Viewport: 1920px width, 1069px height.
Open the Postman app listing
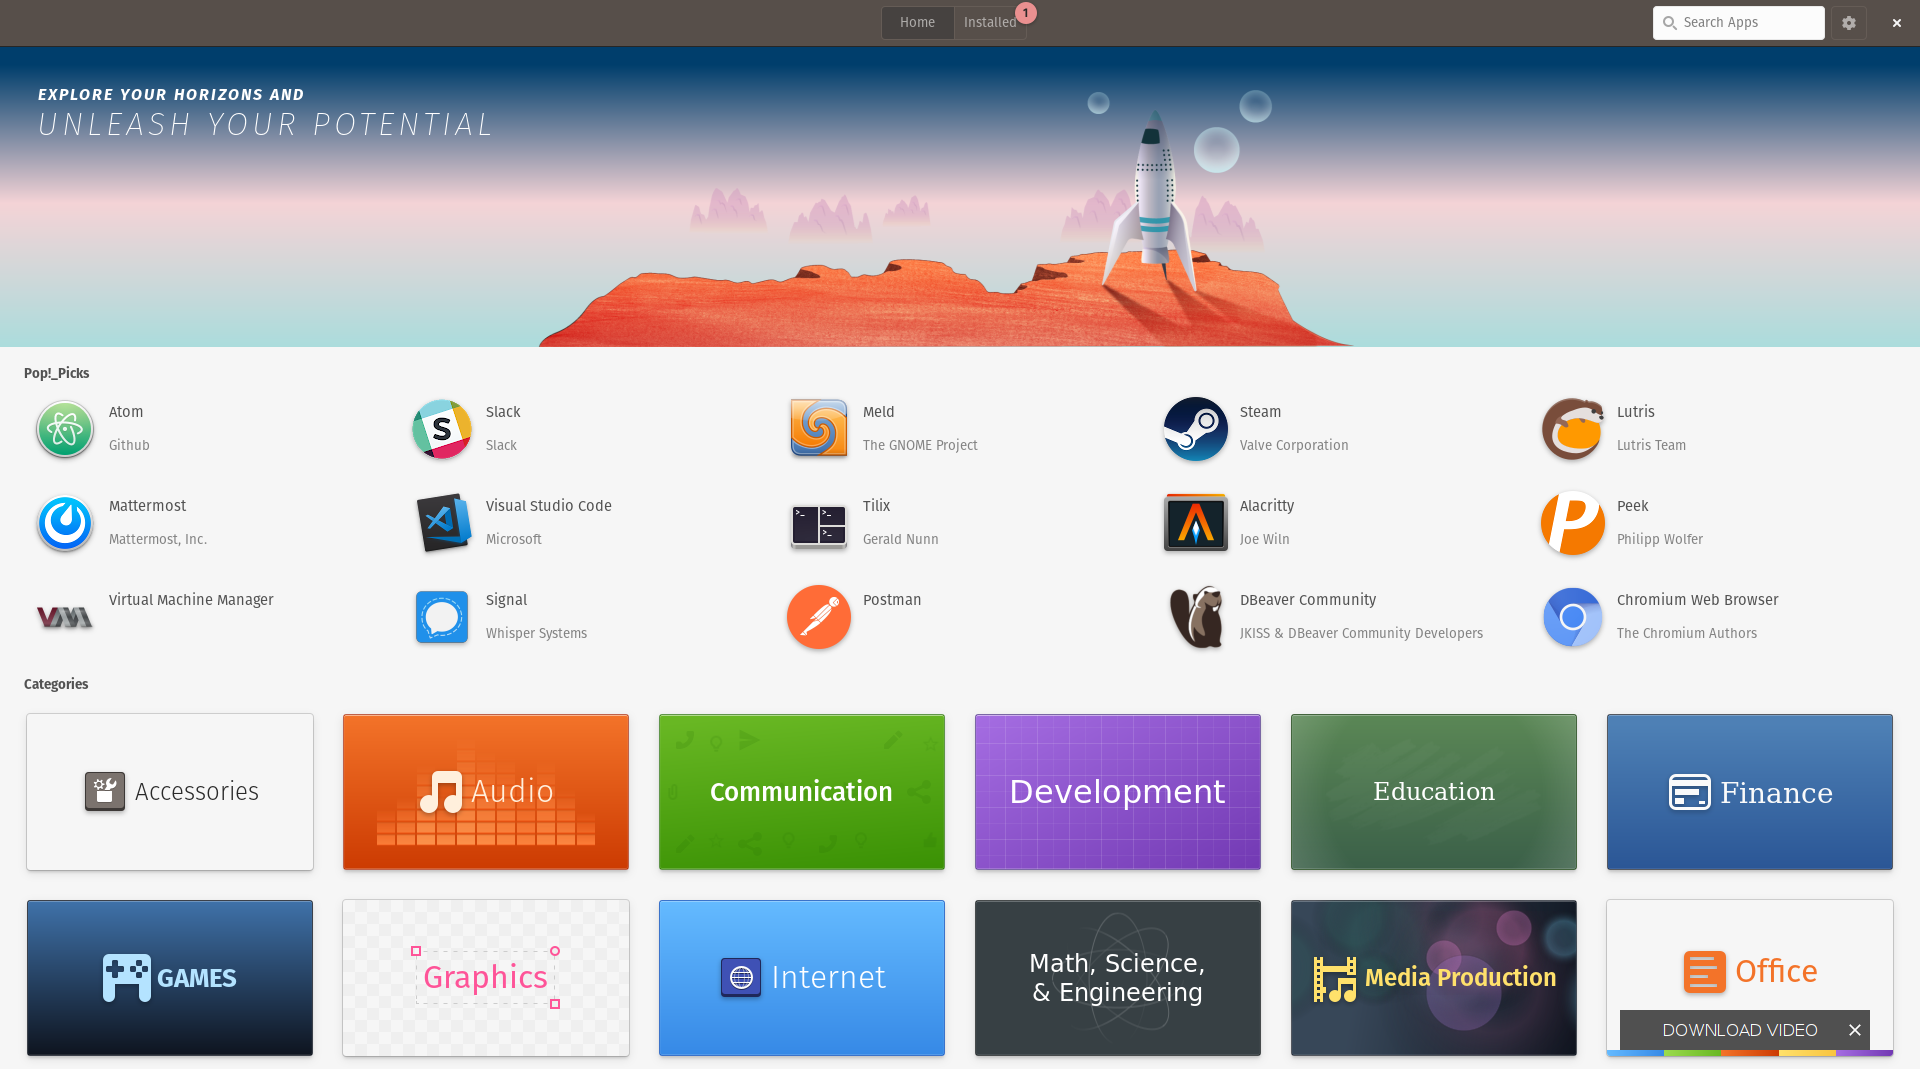pos(818,617)
